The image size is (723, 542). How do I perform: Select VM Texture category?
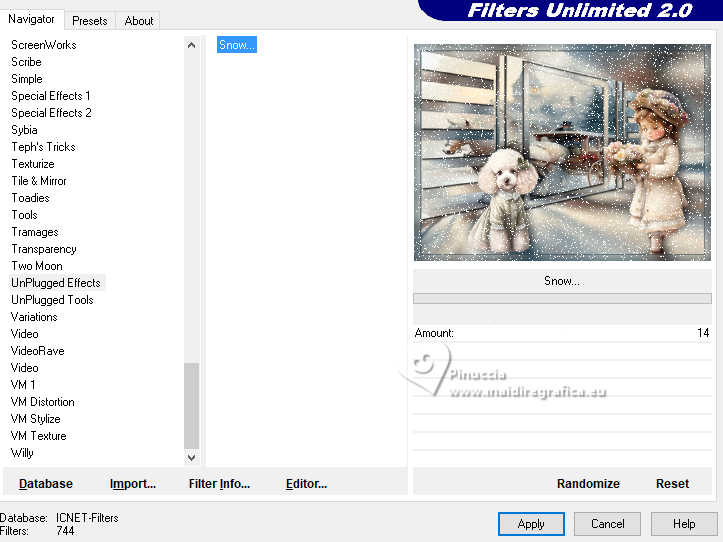[39, 436]
